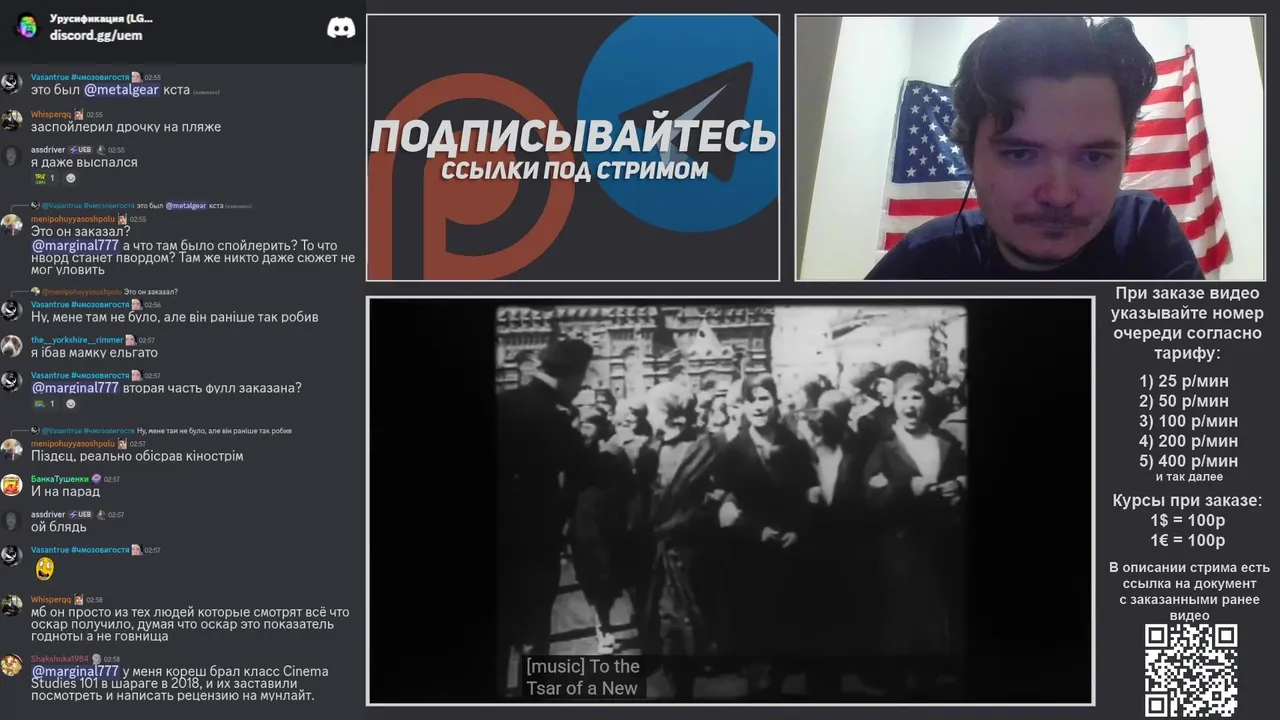Click @marginal777 mention before 'а что там было'
This screenshot has height=720, width=1280.
click(x=75, y=246)
